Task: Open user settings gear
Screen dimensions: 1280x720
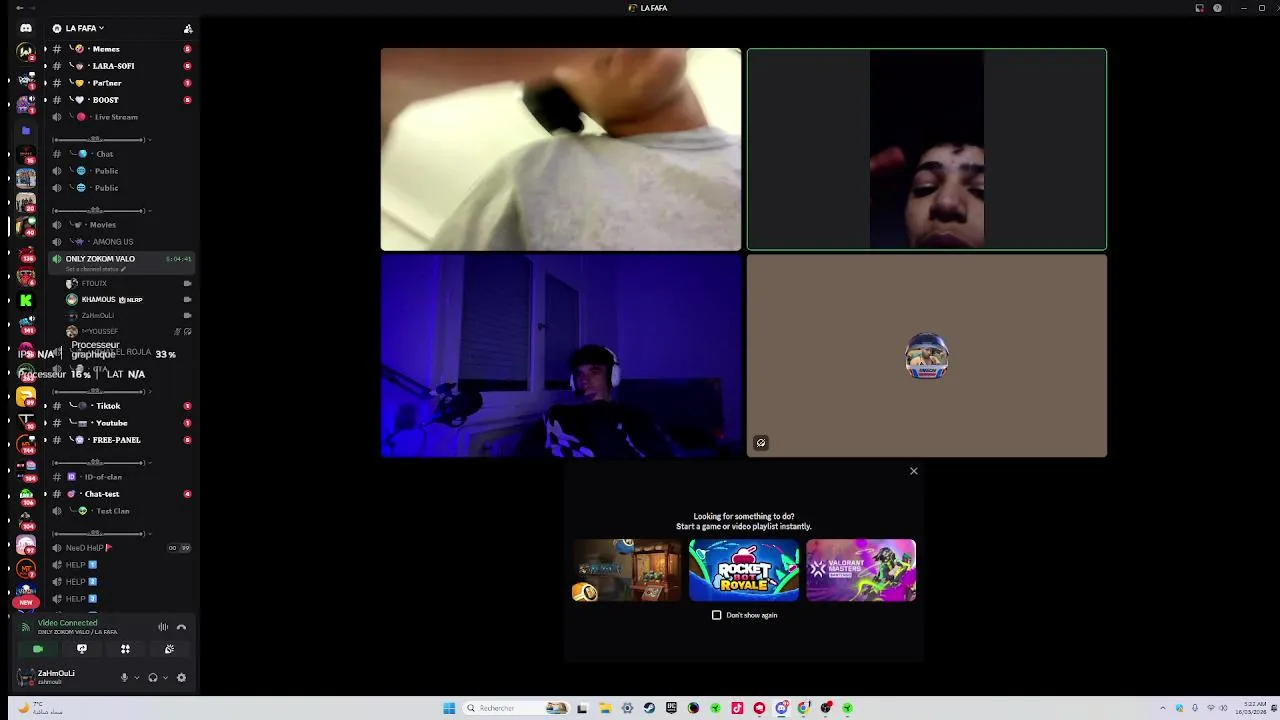Action: tap(181, 677)
